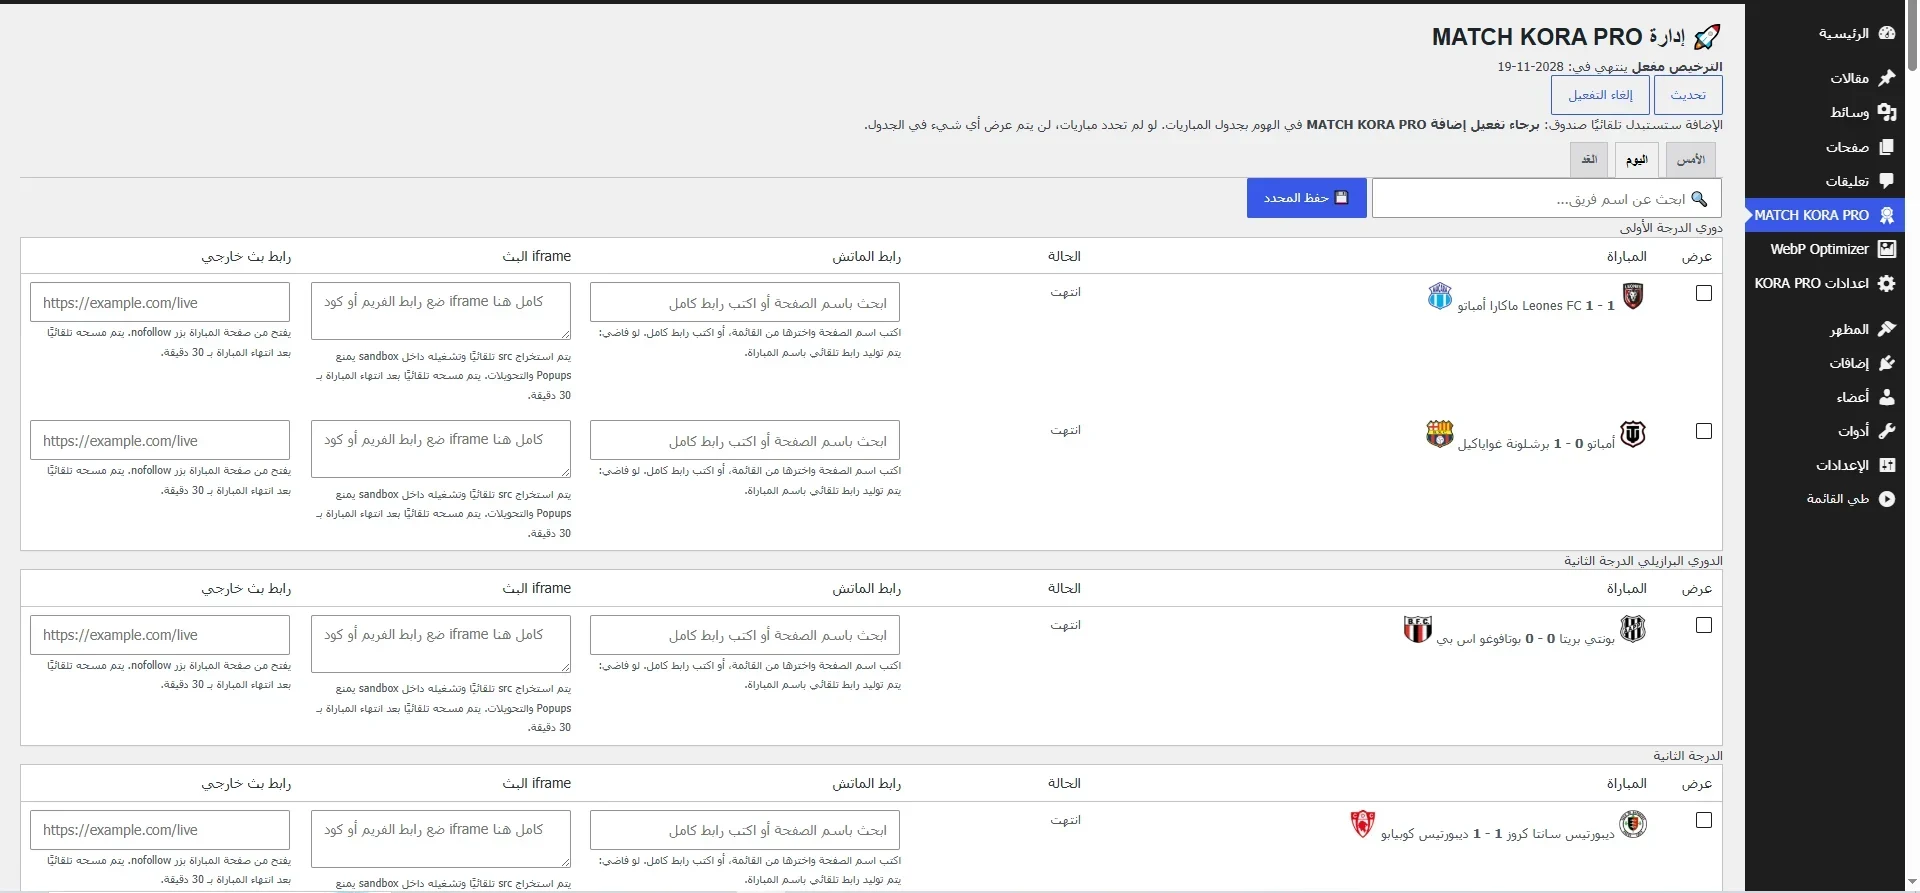Focus the team name search field

(x=1547, y=198)
